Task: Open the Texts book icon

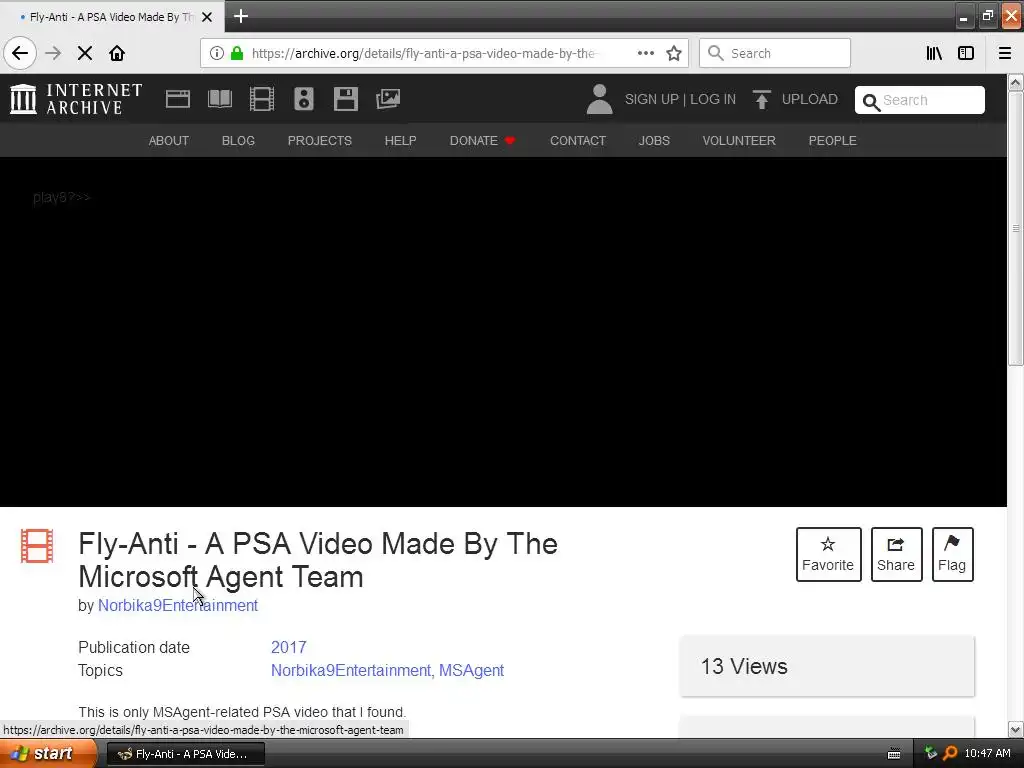Action: tap(220, 99)
